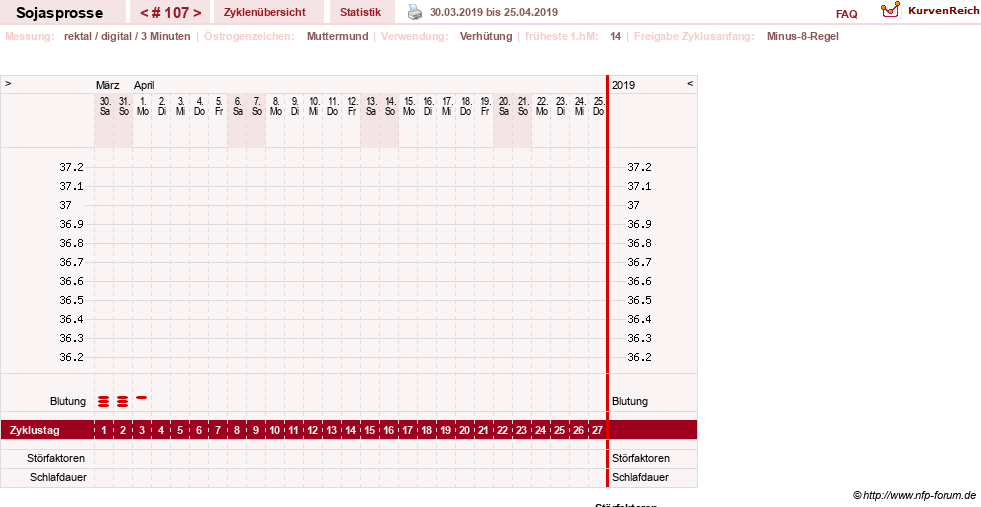The height and width of the screenshot is (507, 981).
Task: Click the 'Verhütung' value
Action: [485, 36]
